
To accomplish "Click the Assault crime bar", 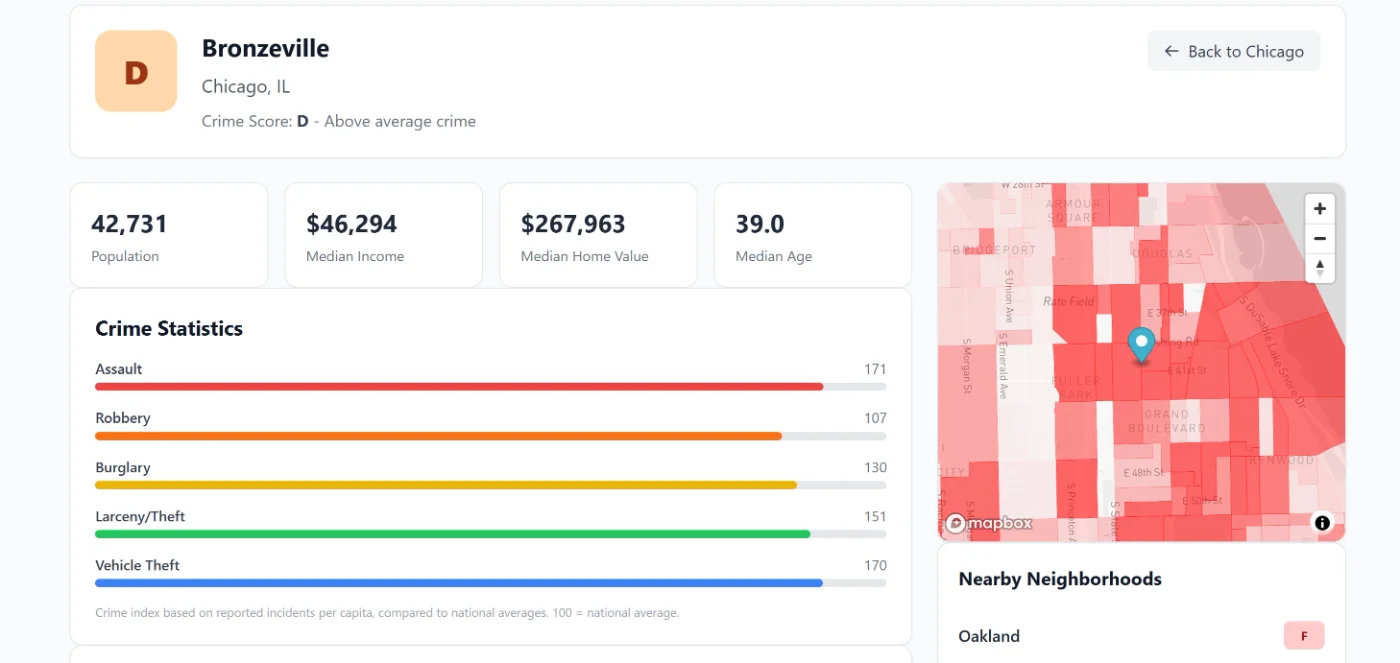I will 490,386.
